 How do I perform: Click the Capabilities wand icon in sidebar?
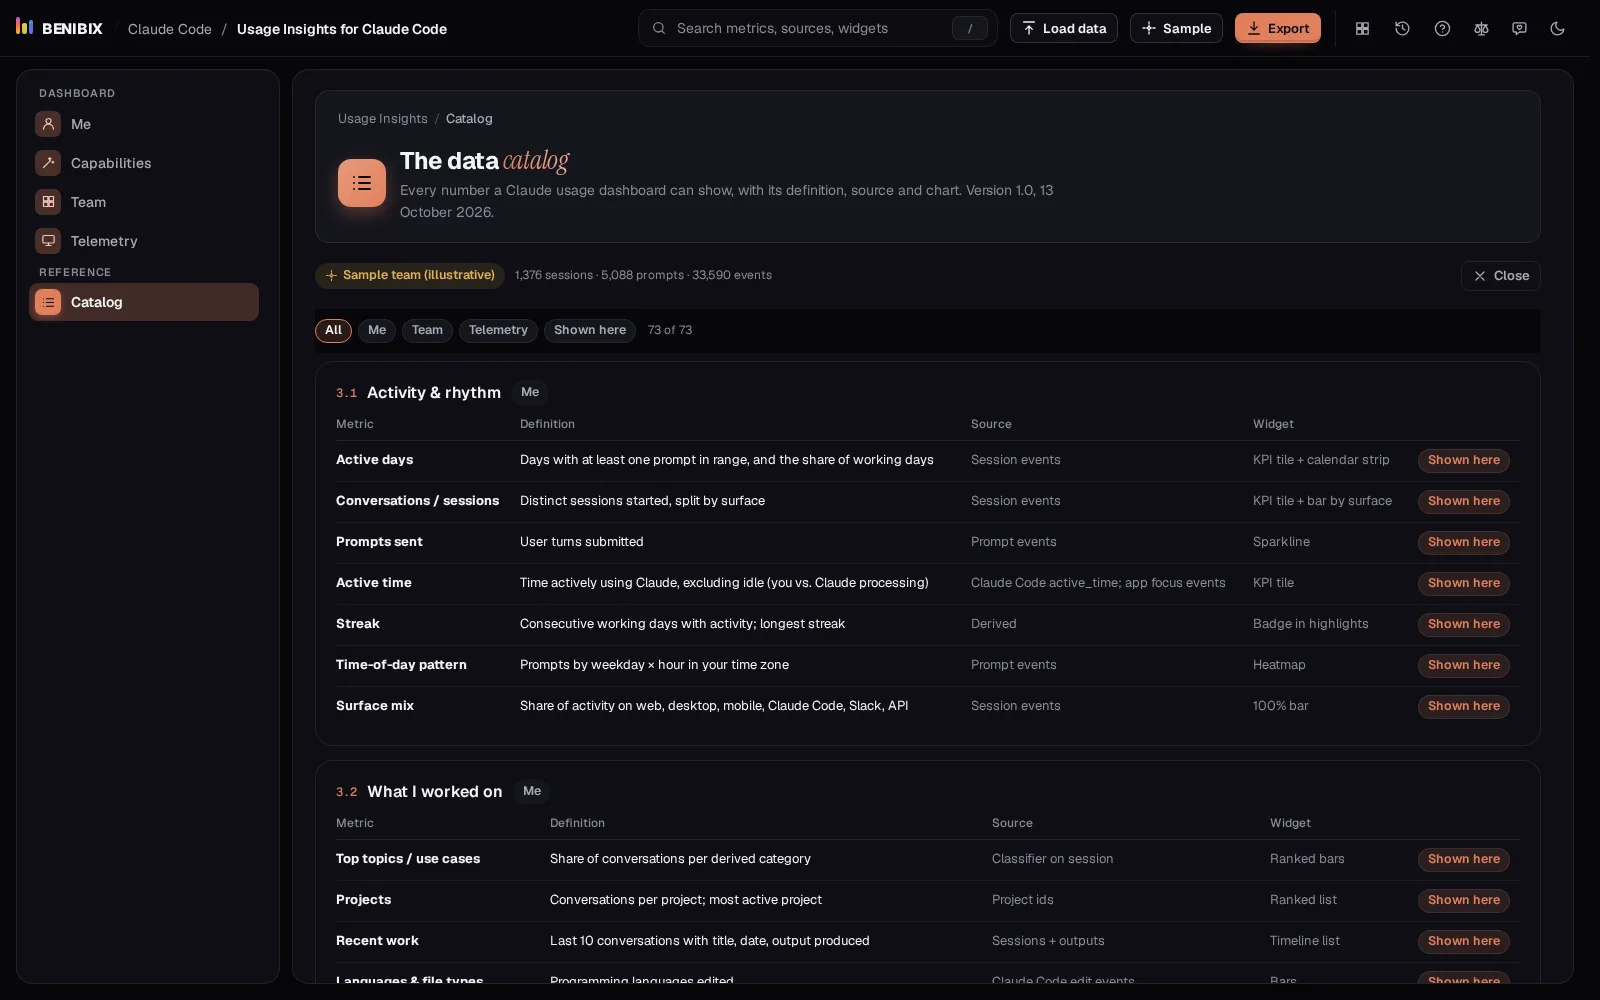coord(48,163)
